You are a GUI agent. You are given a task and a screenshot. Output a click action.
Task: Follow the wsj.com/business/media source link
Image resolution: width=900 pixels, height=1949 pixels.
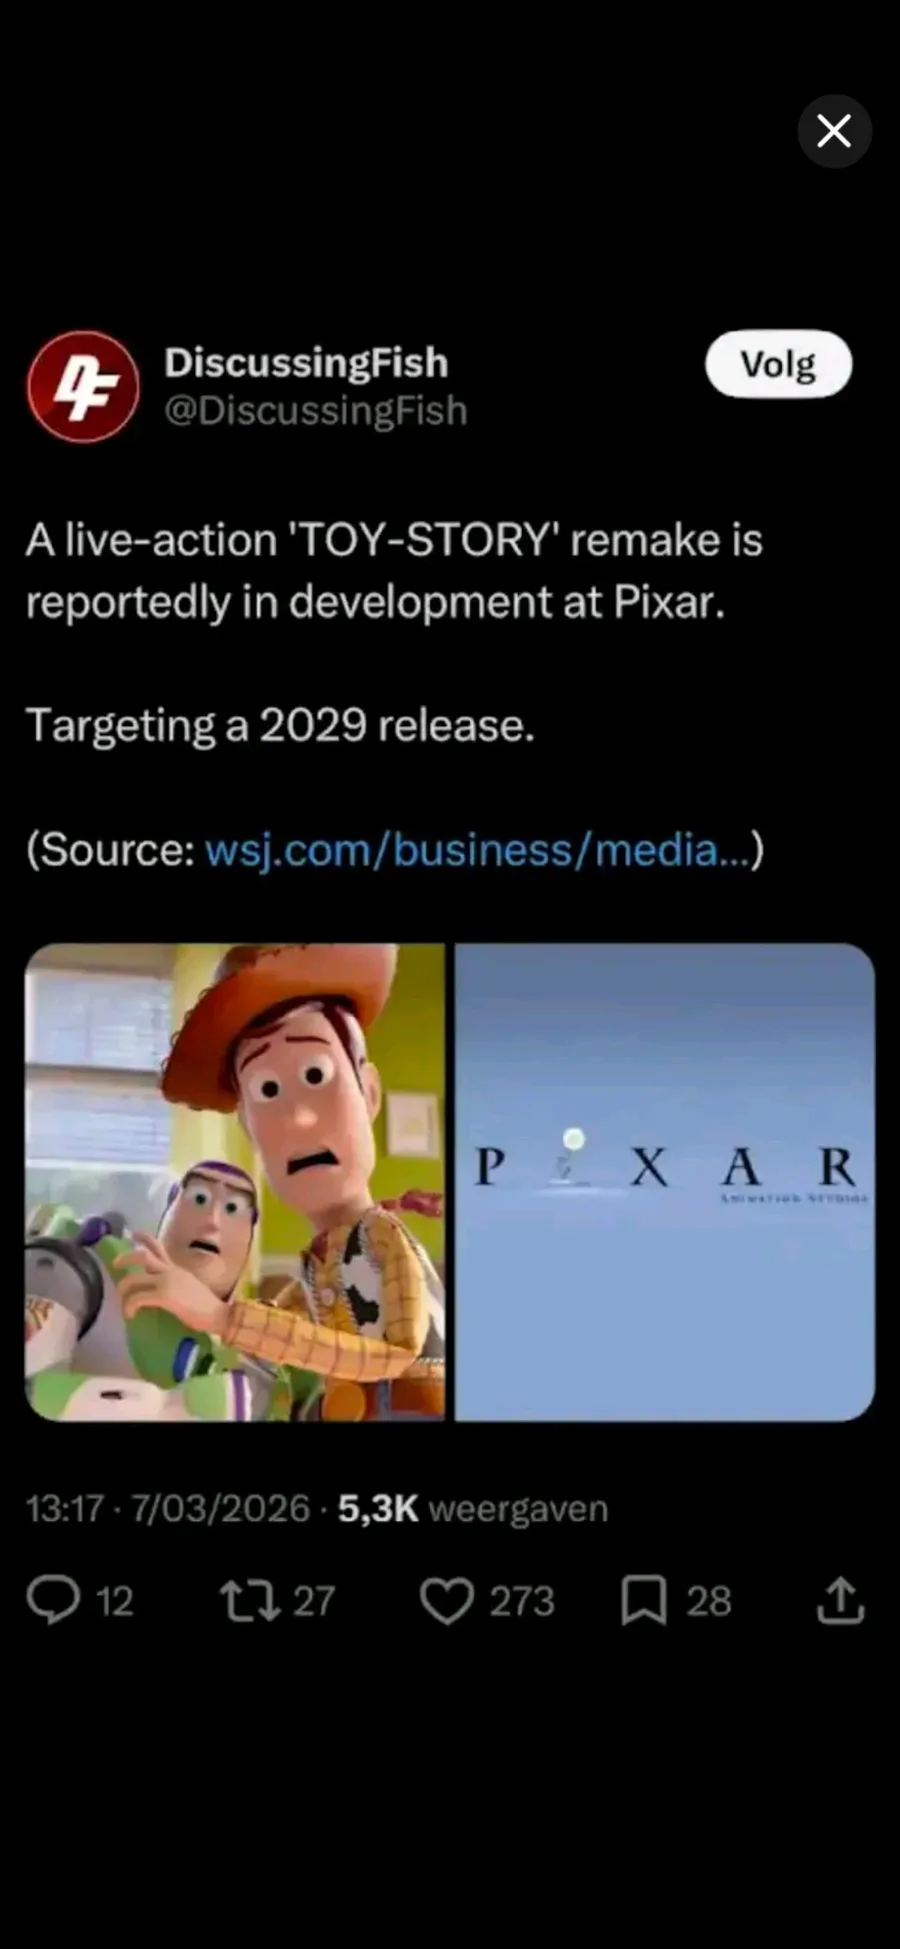[x=478, y=850]
